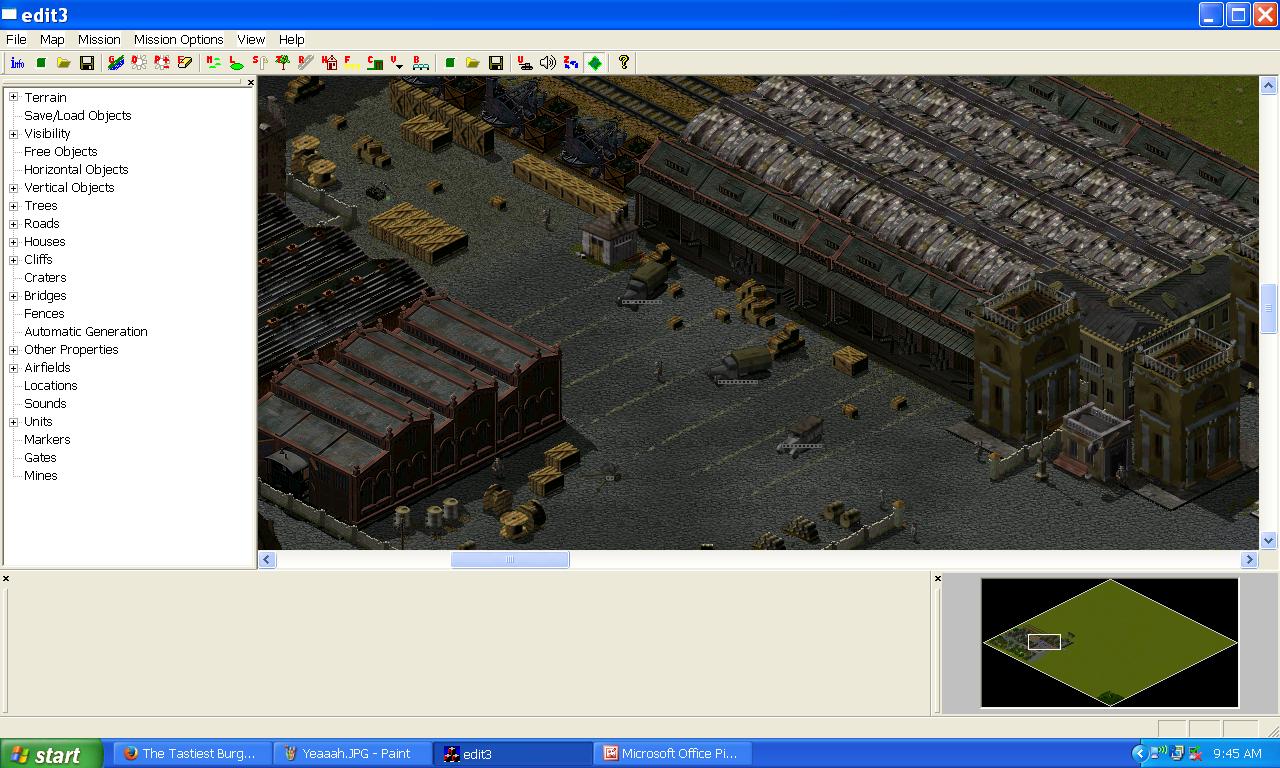The height and width of the screenshot is (768, 1280).
Task: Expand the Bridges tree node
Action: (14, 295)
